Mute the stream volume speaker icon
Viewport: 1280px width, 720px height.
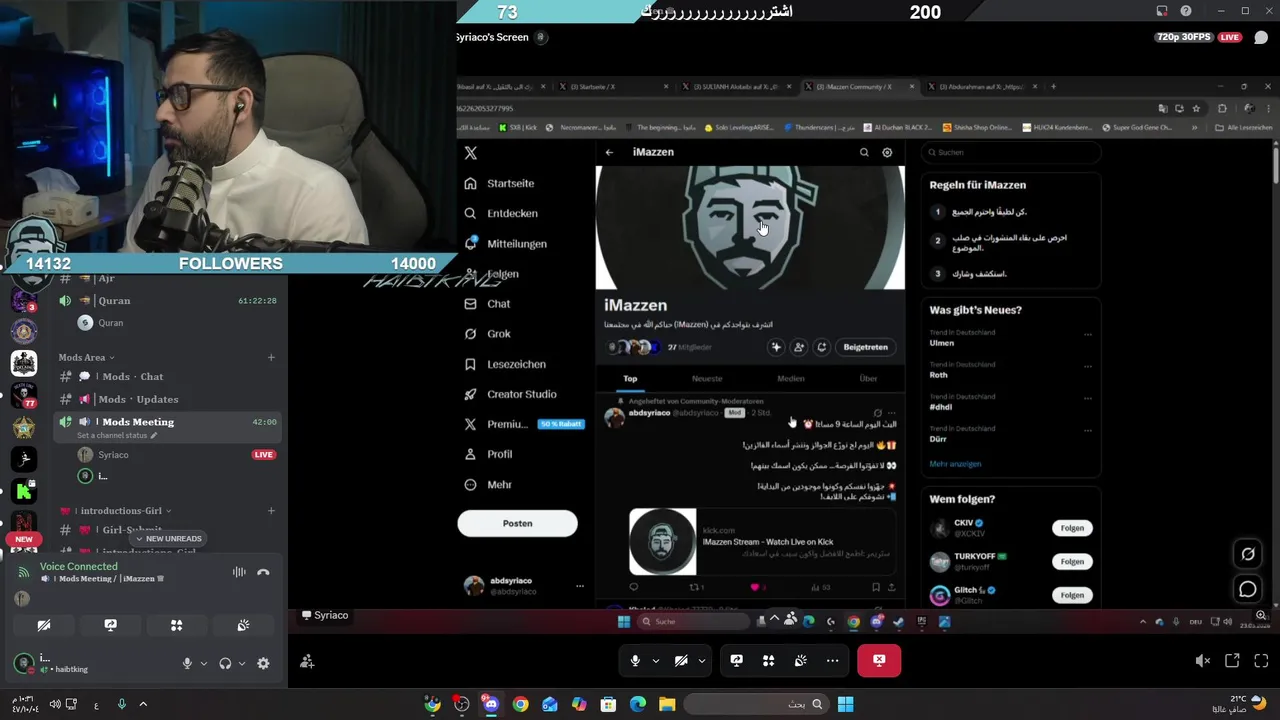point(1203,661)
